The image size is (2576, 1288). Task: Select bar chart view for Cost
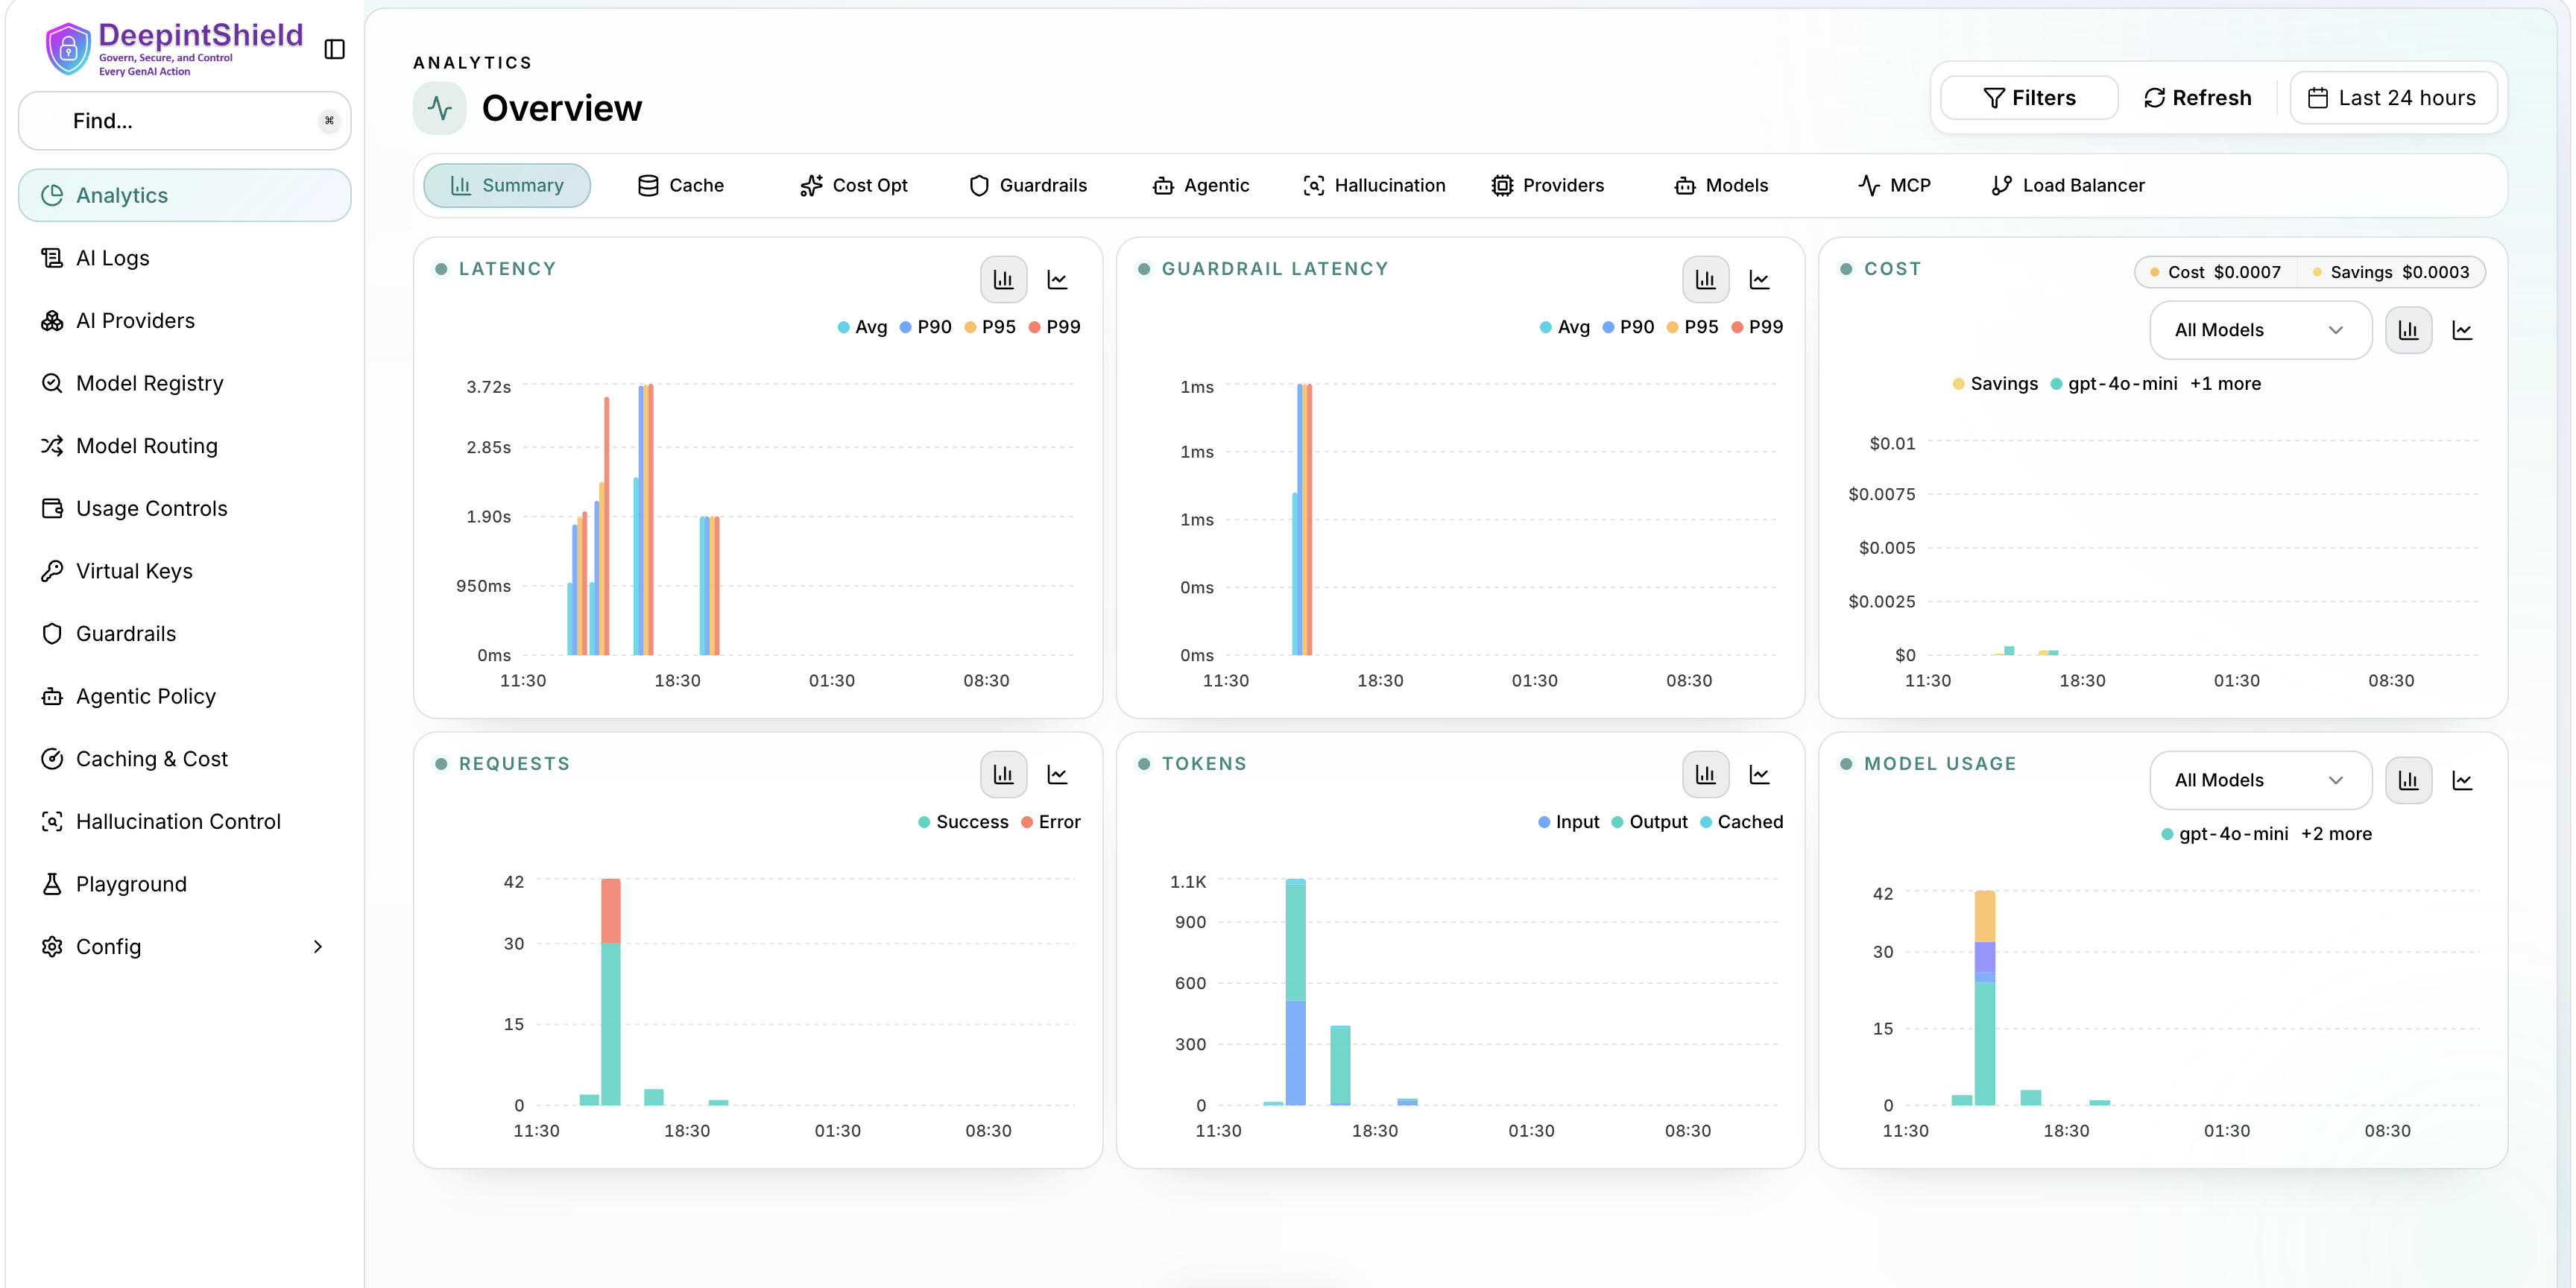[x=2408, y=331]
